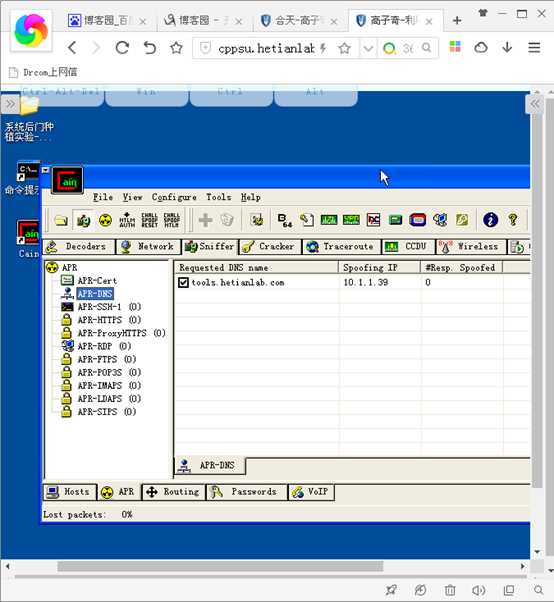Toggle the Start/Stop Sniffer network card icon
This screenshot has height=602, width=554.
[x=83, y=220]
